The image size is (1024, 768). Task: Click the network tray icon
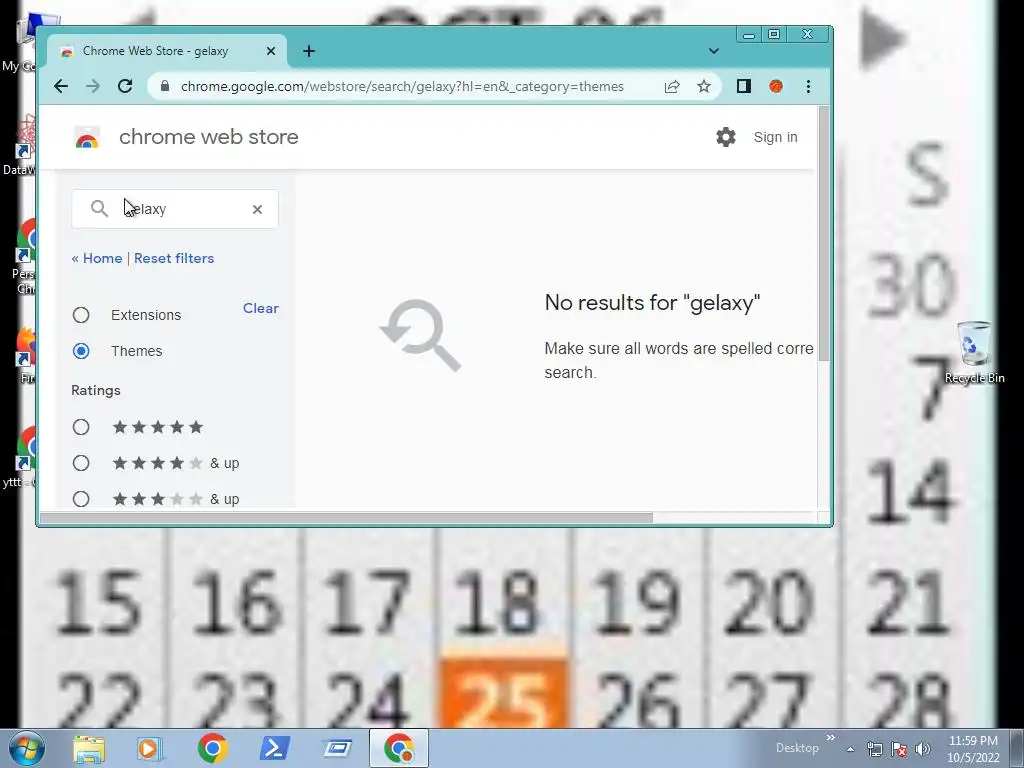tap(874, 749)
